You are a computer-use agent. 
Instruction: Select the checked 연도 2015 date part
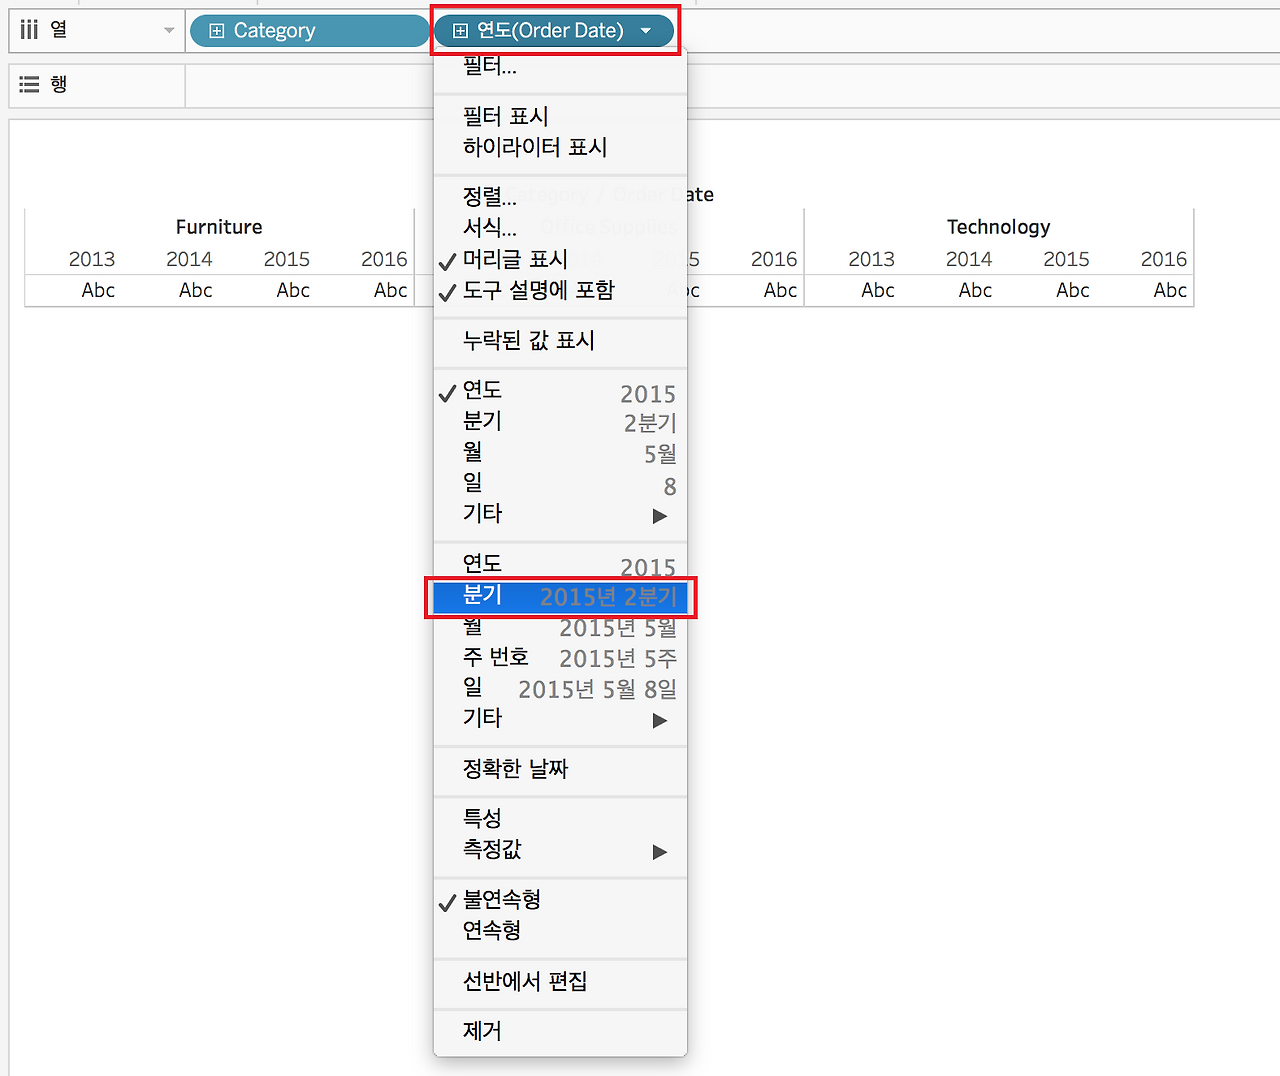[560, 391]
